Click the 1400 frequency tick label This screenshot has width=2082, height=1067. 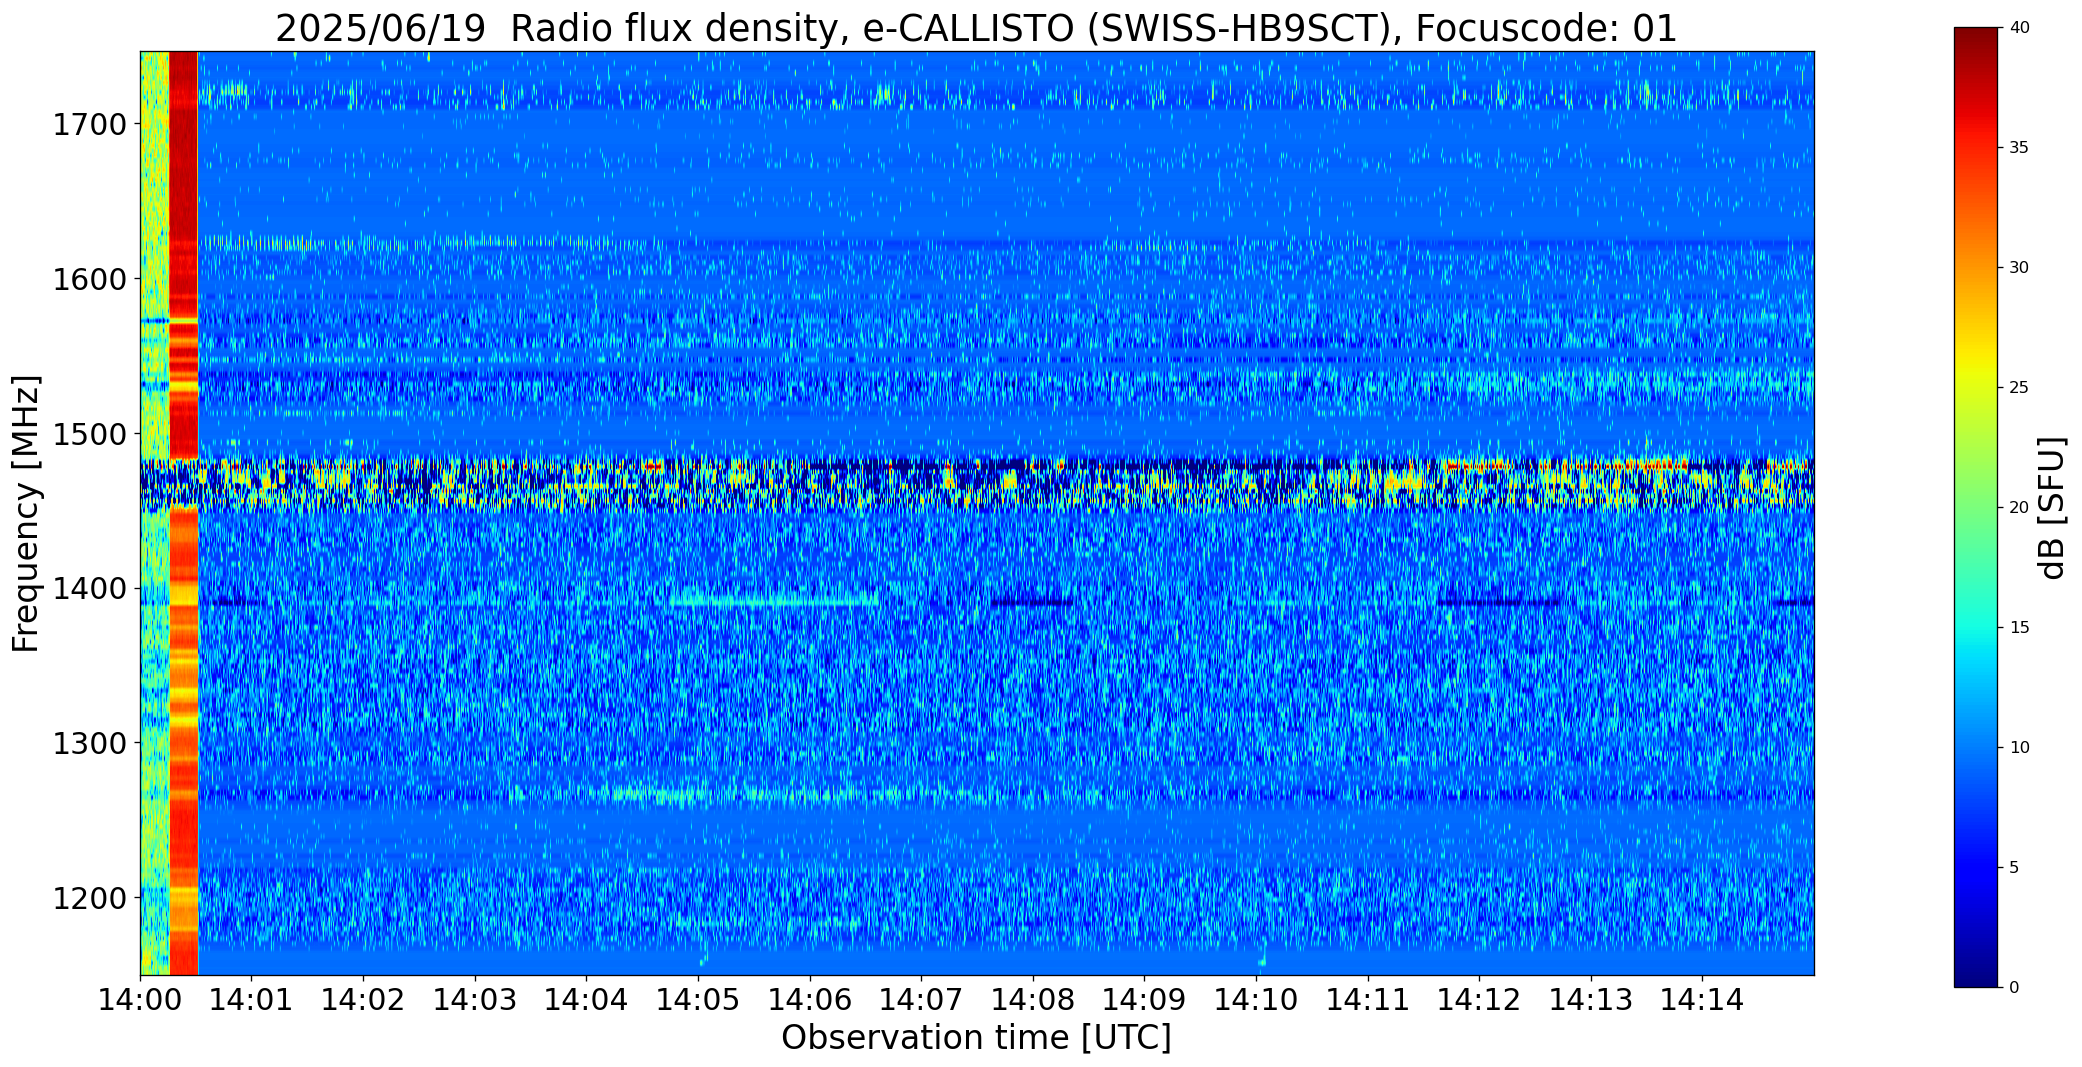click(89, 588)
